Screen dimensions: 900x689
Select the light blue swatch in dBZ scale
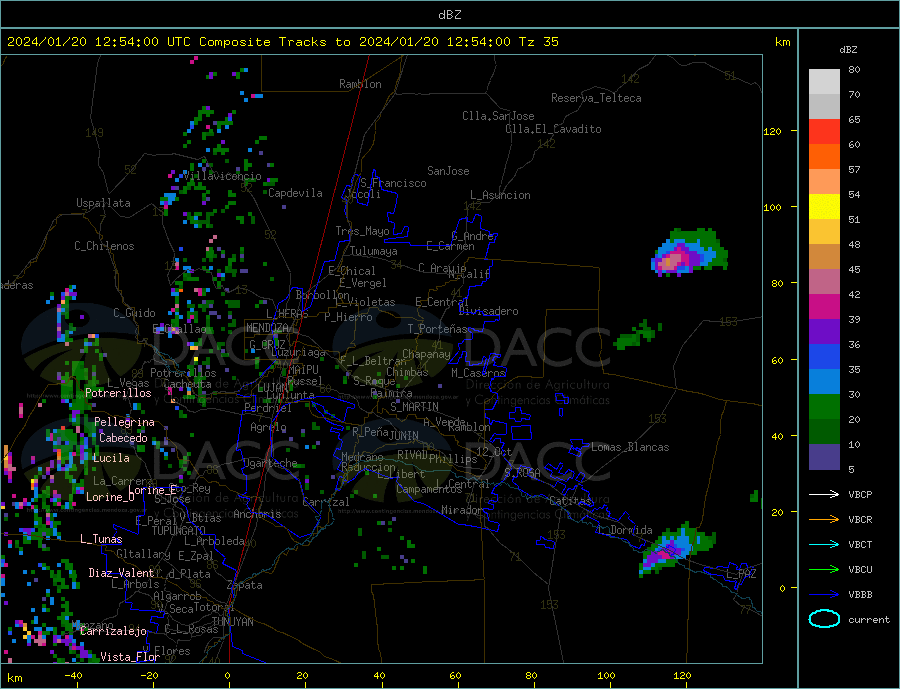[824, 382]
